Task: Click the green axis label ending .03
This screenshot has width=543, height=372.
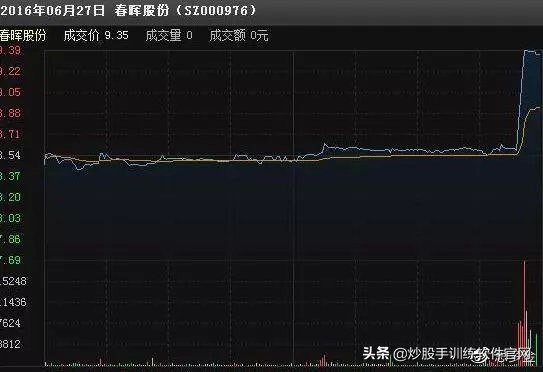Action: tap(10, 218)
